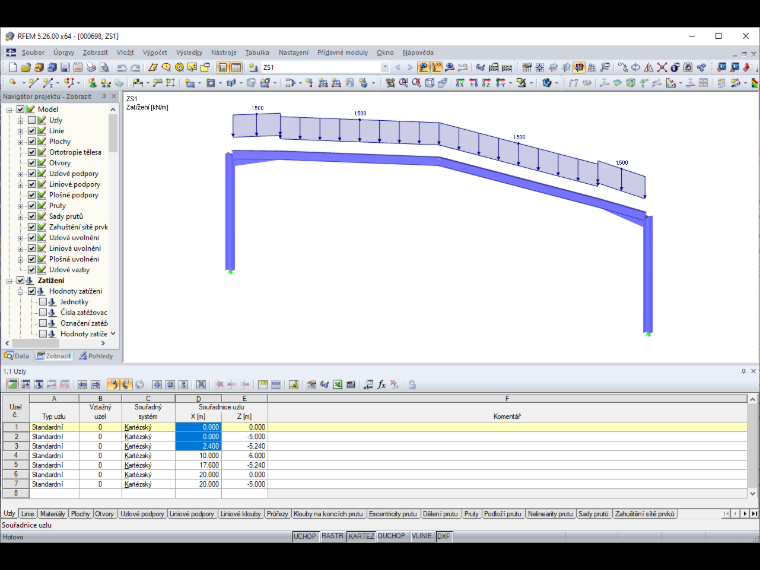Open the ZS1 load case dropdown
760x570 pixels.
tap(385, 68)
